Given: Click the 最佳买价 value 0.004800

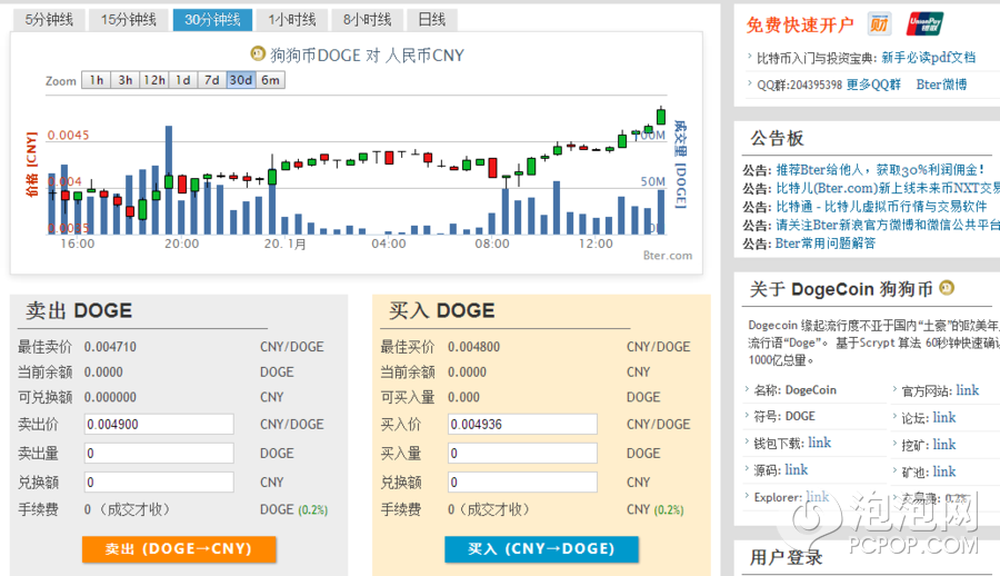Looking at the screenshot, I should pyautogui.click(x=474, y=347).
